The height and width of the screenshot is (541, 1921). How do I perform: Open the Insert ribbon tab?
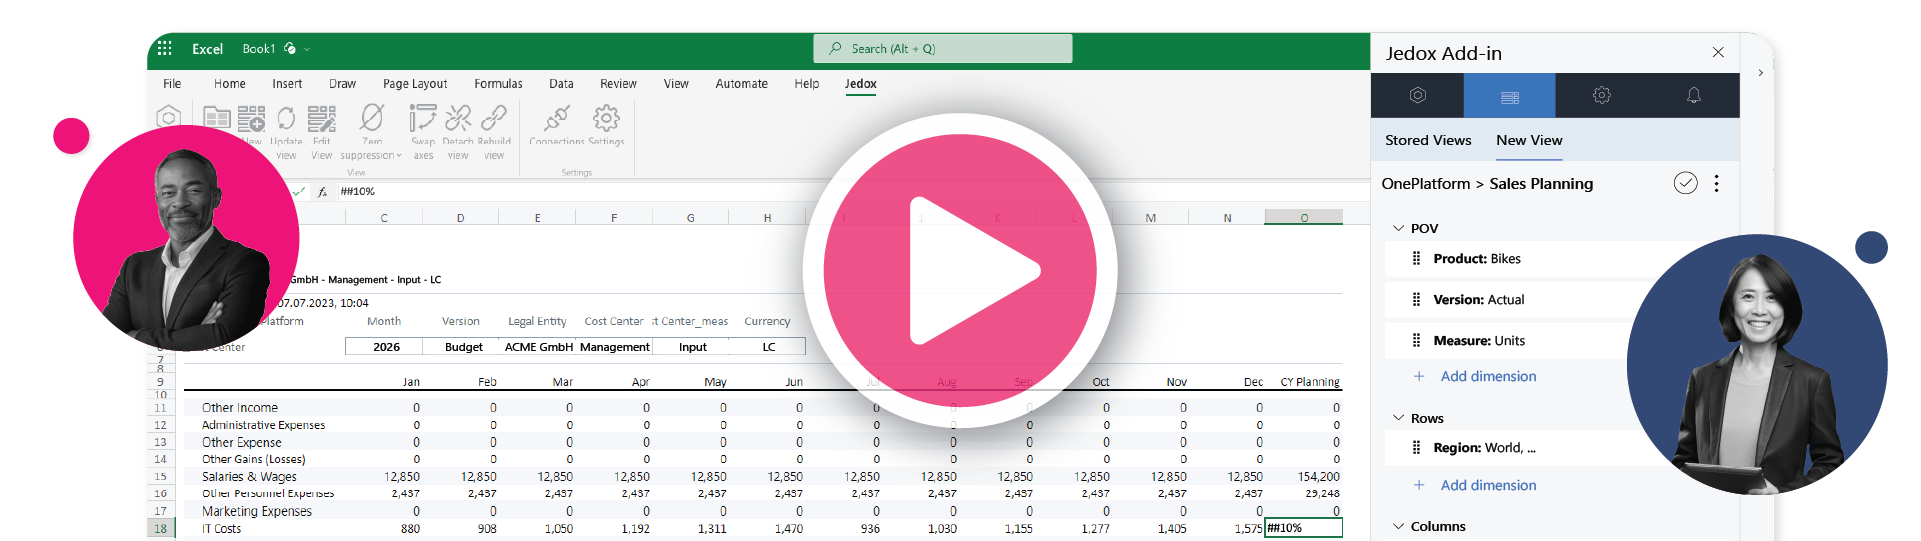click(x=287, y=84)
